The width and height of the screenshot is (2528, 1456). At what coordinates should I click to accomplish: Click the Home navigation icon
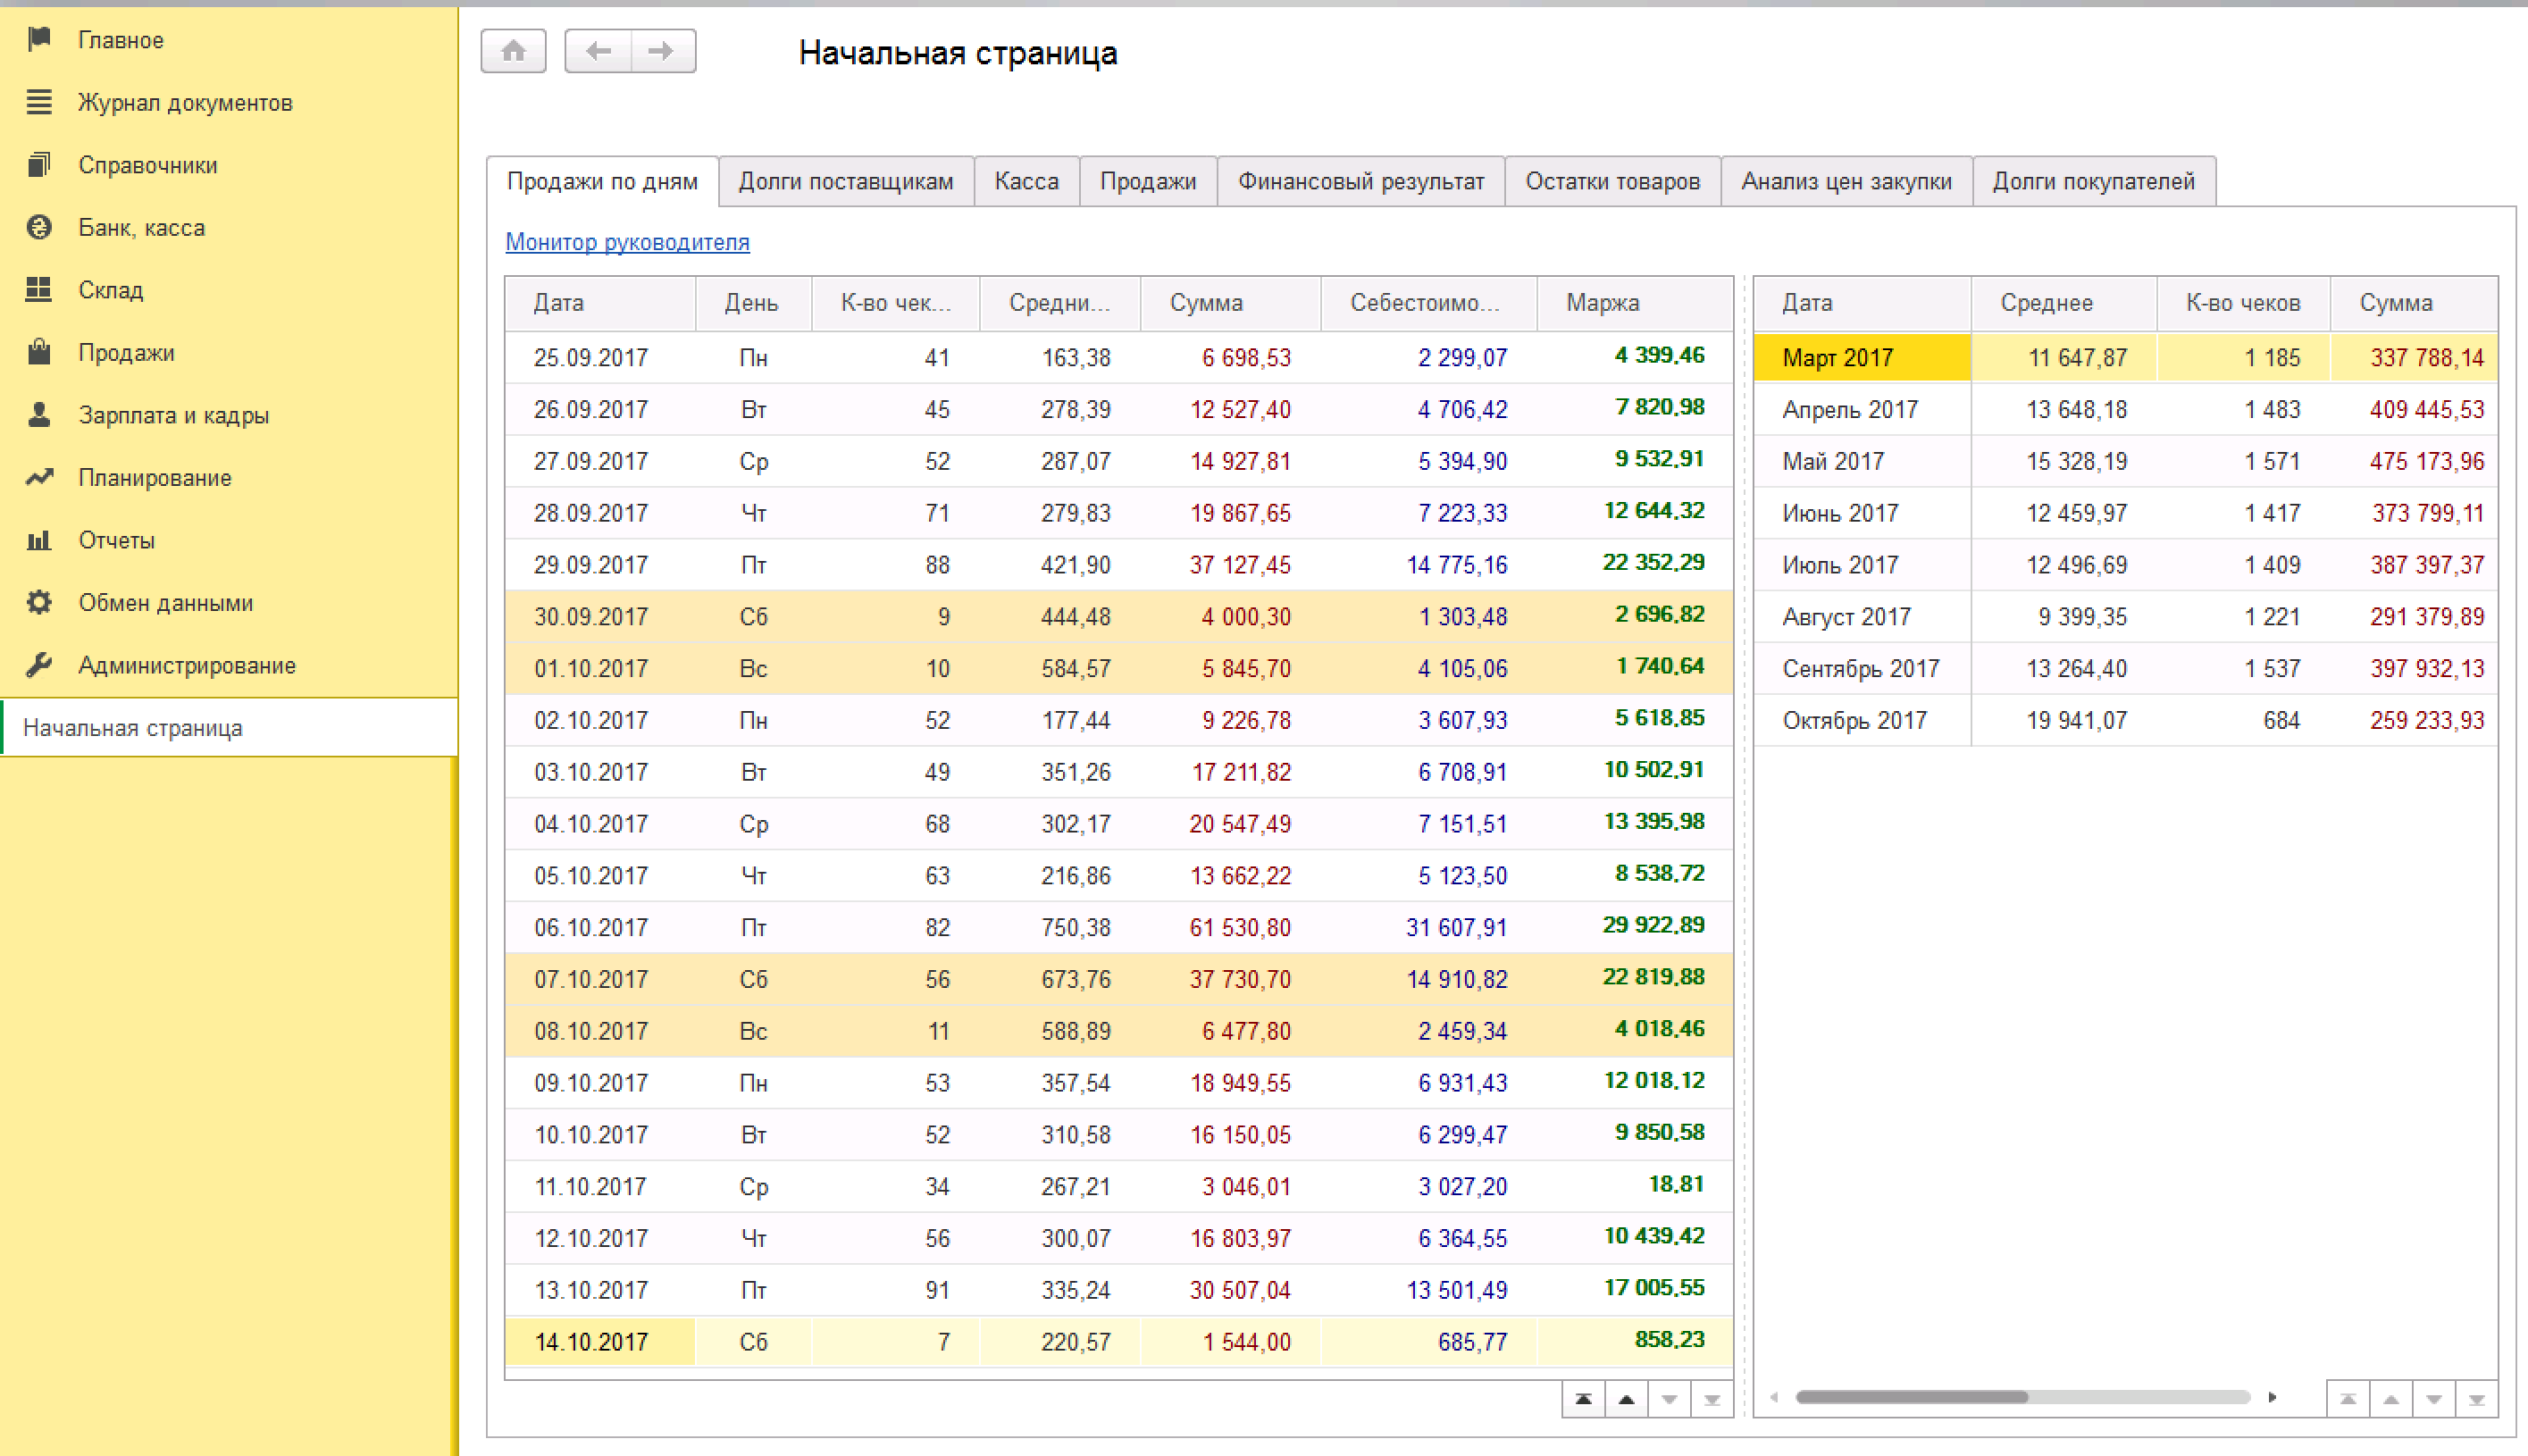513,50
